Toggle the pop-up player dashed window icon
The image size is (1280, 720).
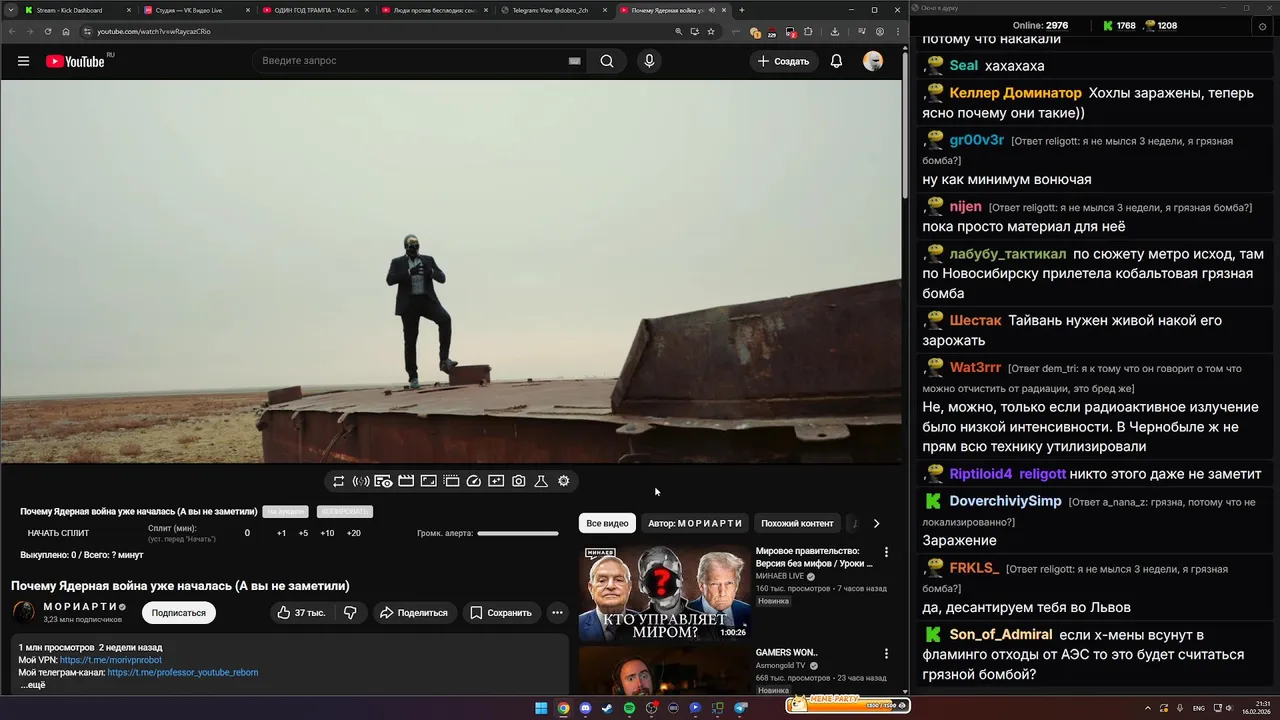tap(451, 481)
